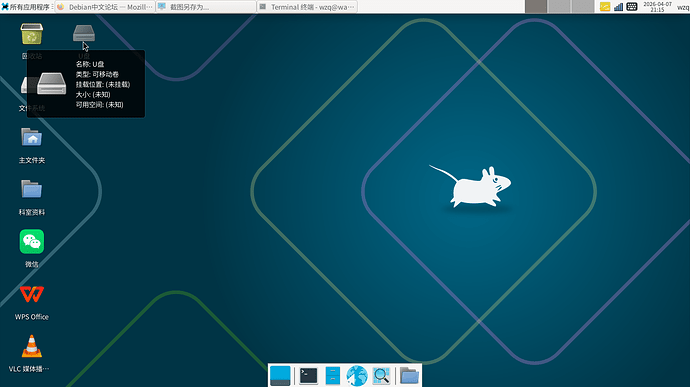
Task: Open Application Finder magnifier icon in dock
Action: point(381,376)
